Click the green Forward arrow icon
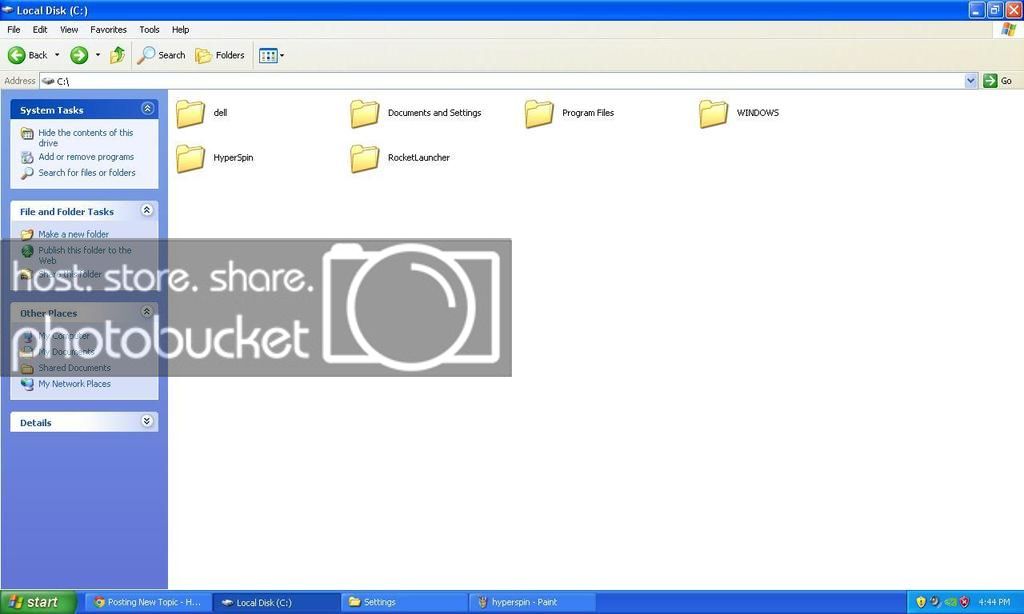The height and width of the screenshot is (614, 1024). pos(79,56)
